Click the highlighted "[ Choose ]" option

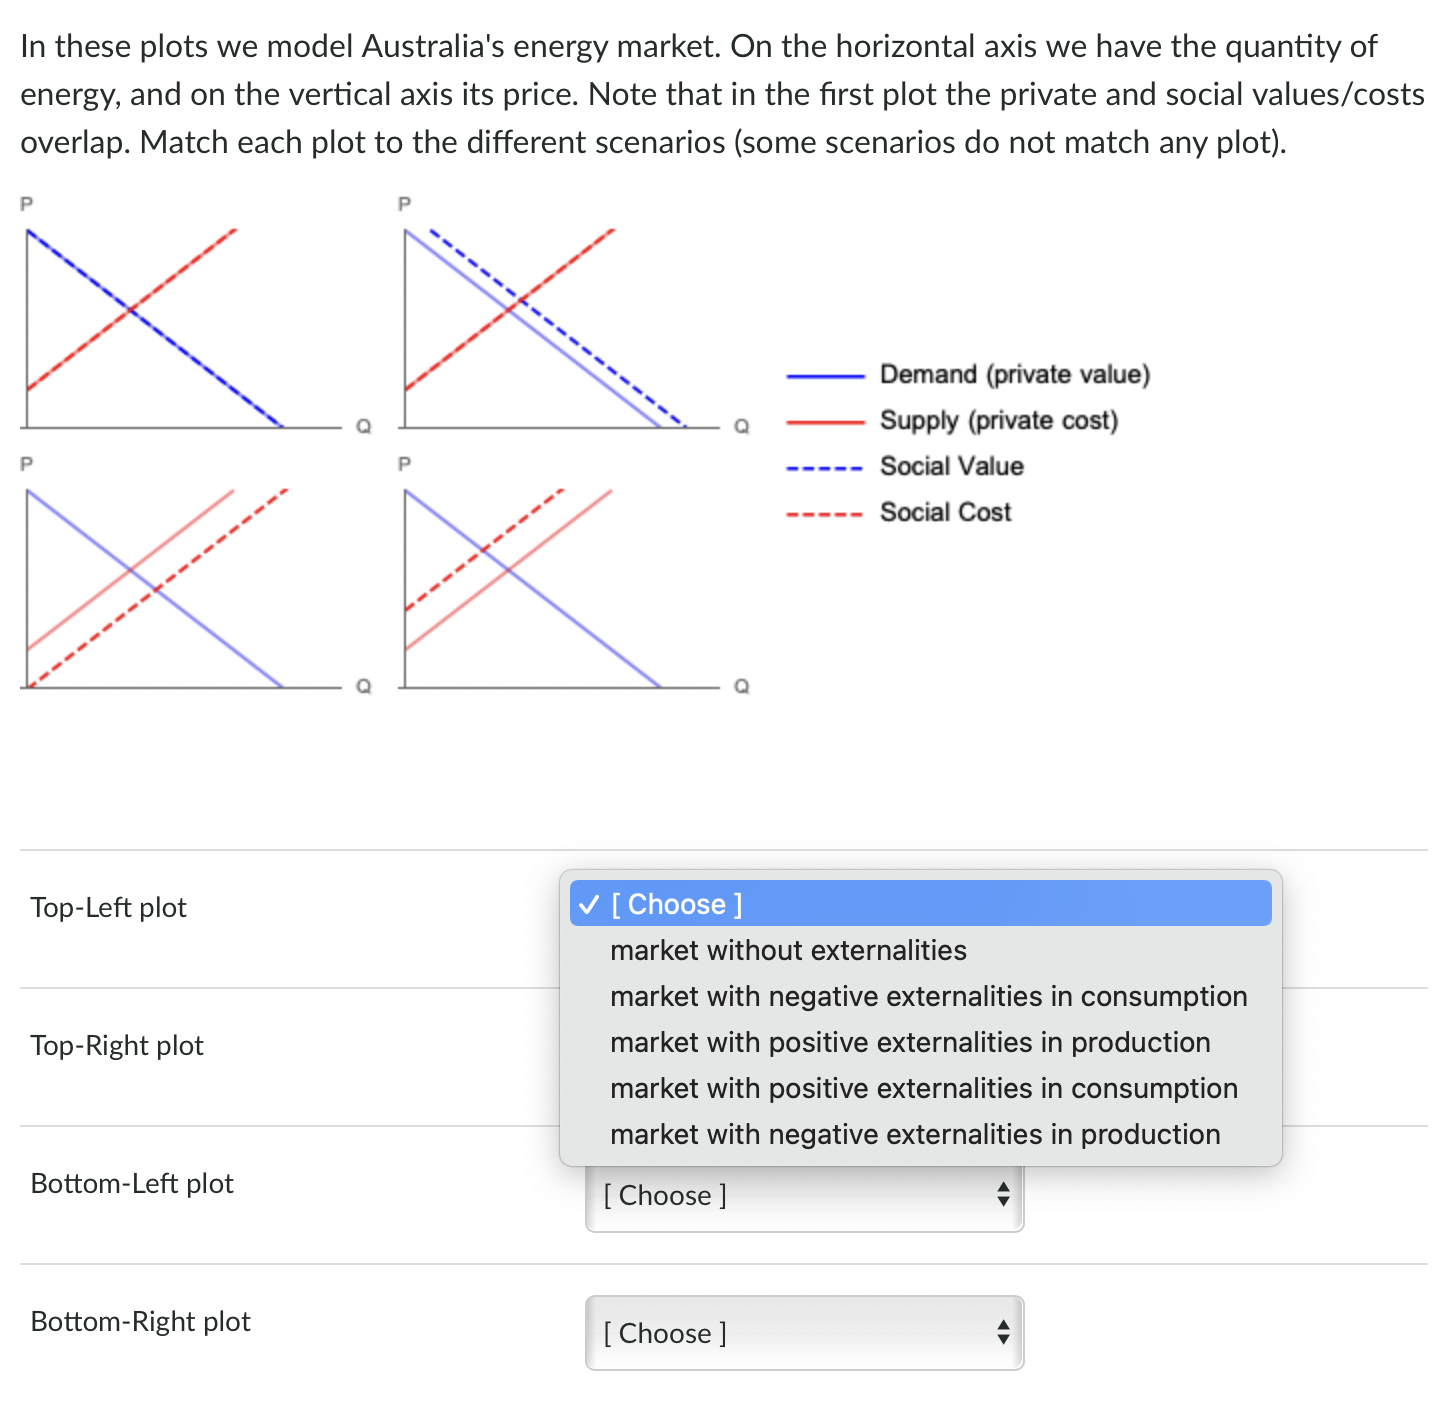point(676,904)
